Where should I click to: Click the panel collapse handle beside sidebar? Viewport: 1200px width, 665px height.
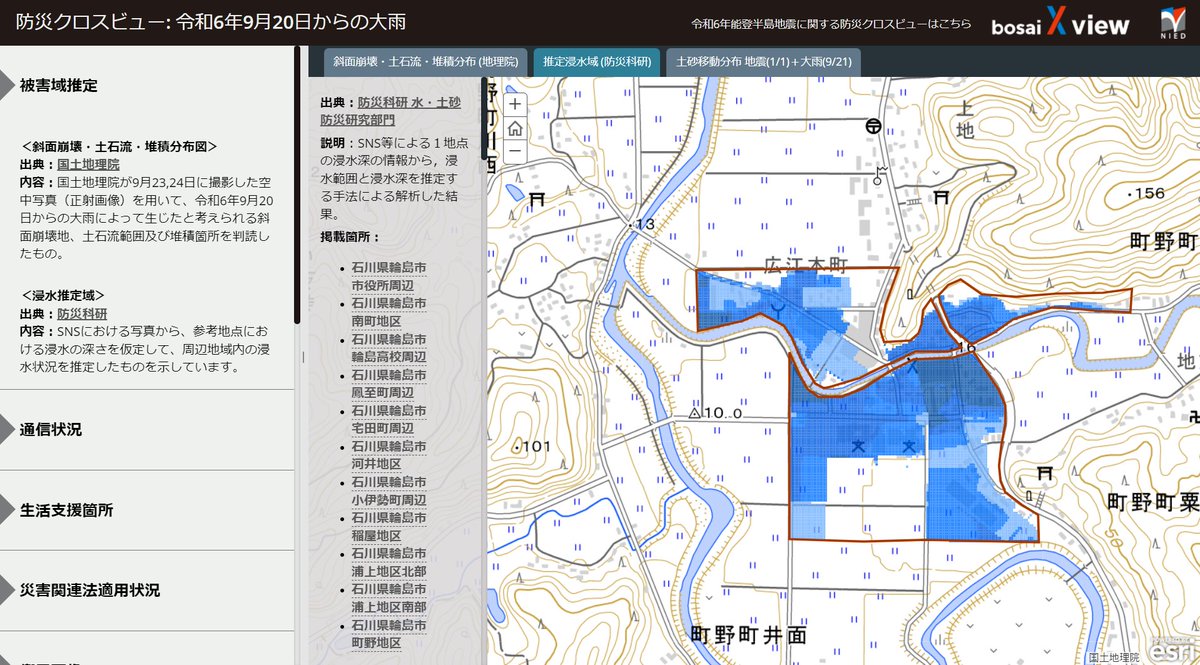[303, 357]
